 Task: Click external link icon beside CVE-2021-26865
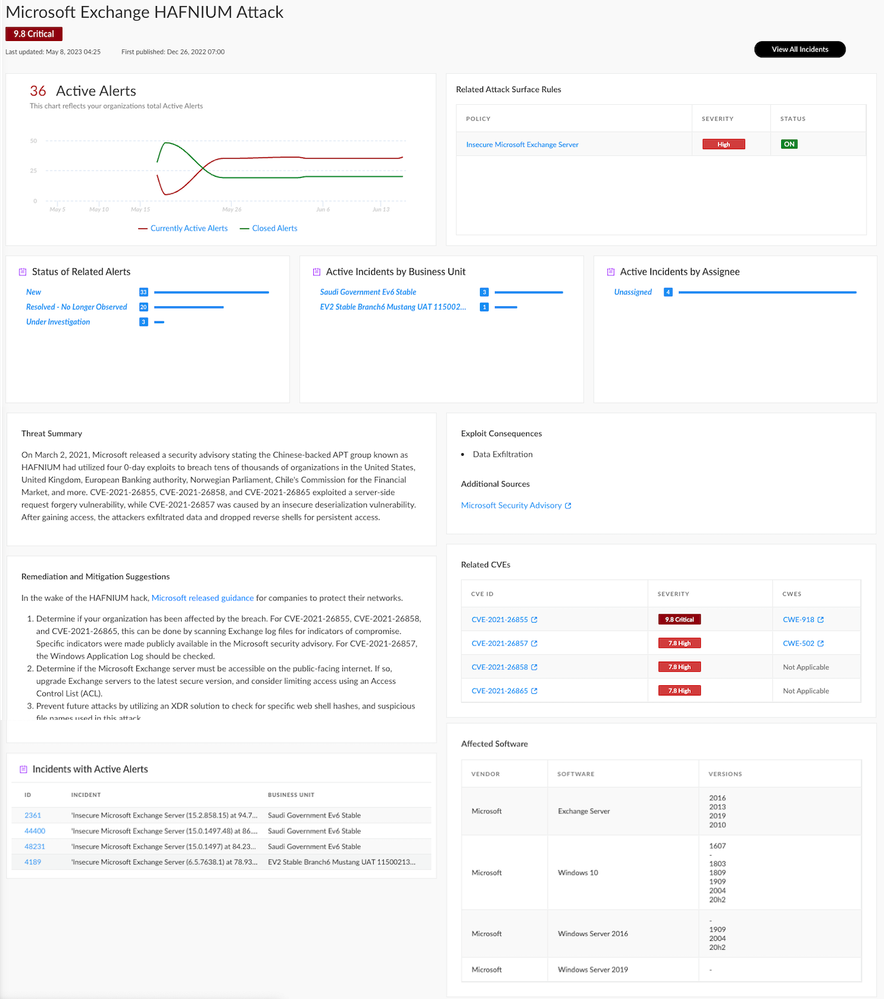[534, 691]
